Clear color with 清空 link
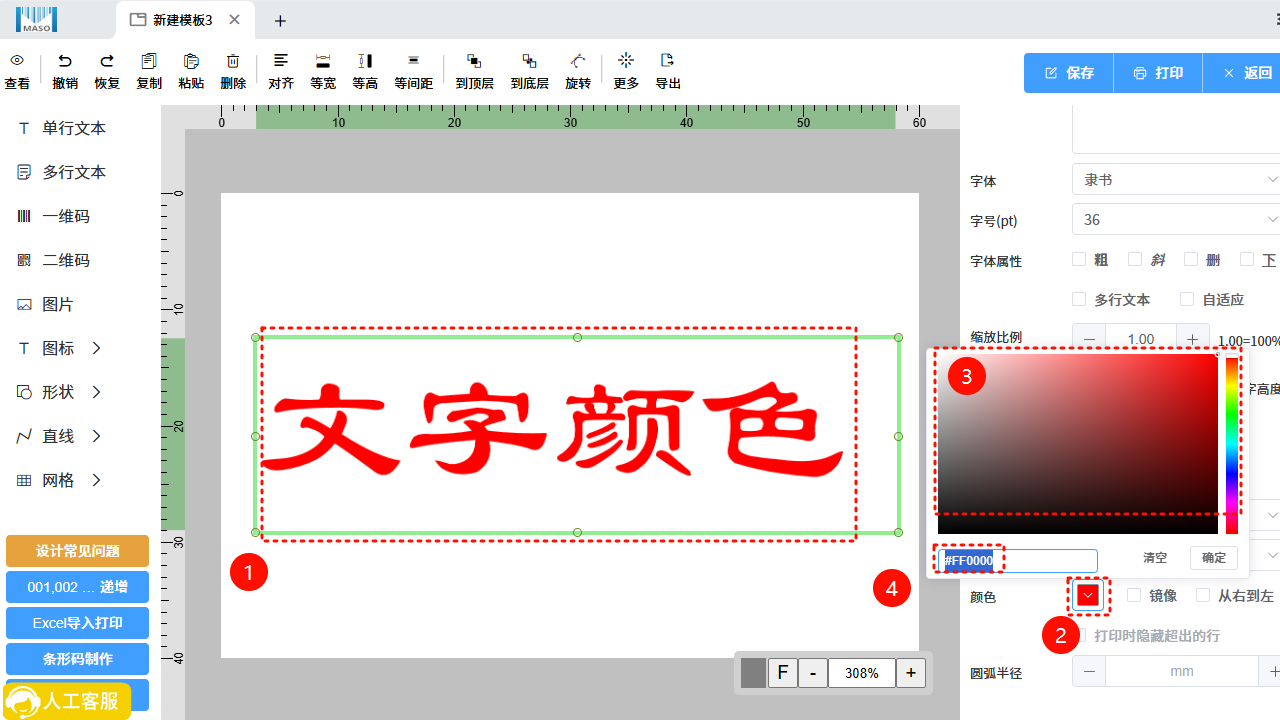 pos(1155,558)
